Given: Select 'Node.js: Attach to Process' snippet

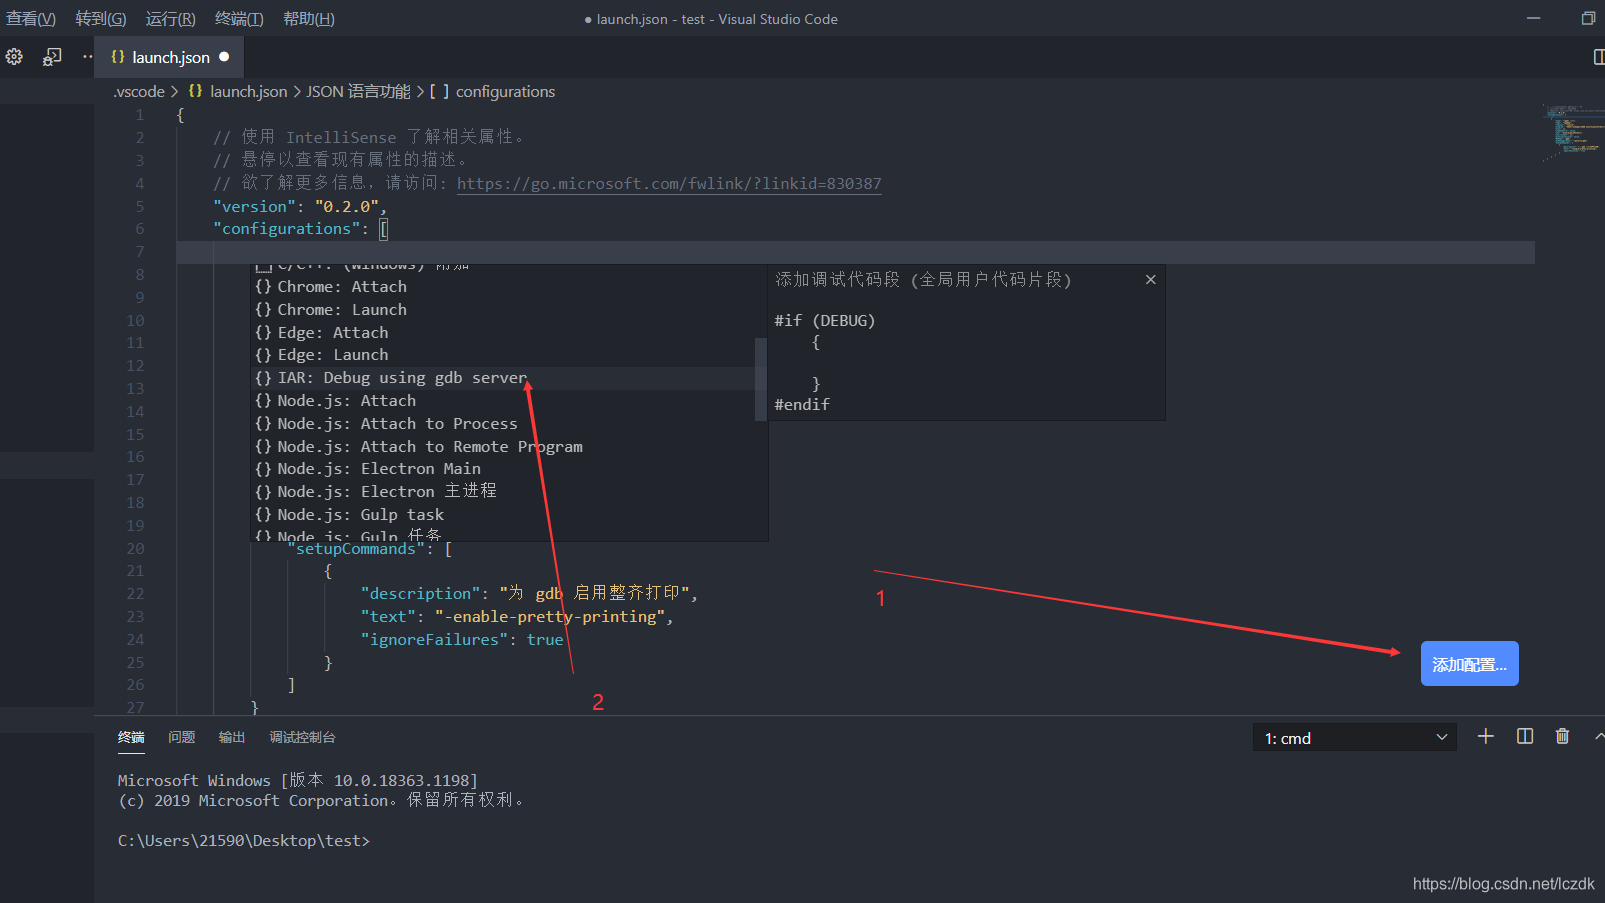Looking at the screenshot, I should tap(510, 424).
